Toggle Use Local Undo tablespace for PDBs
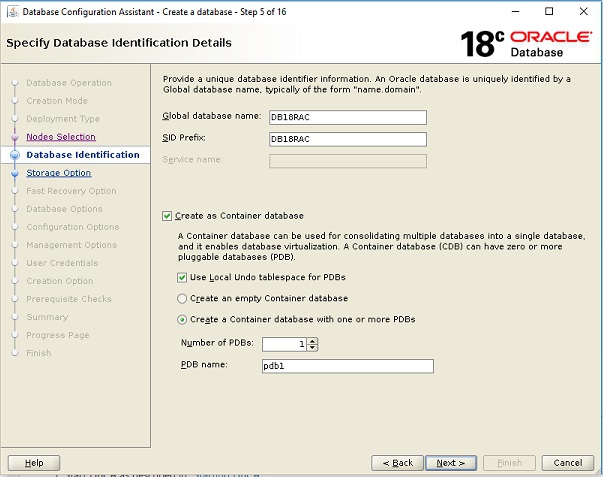The height and width of the screenshot is (477, 603). pos(182,277)
